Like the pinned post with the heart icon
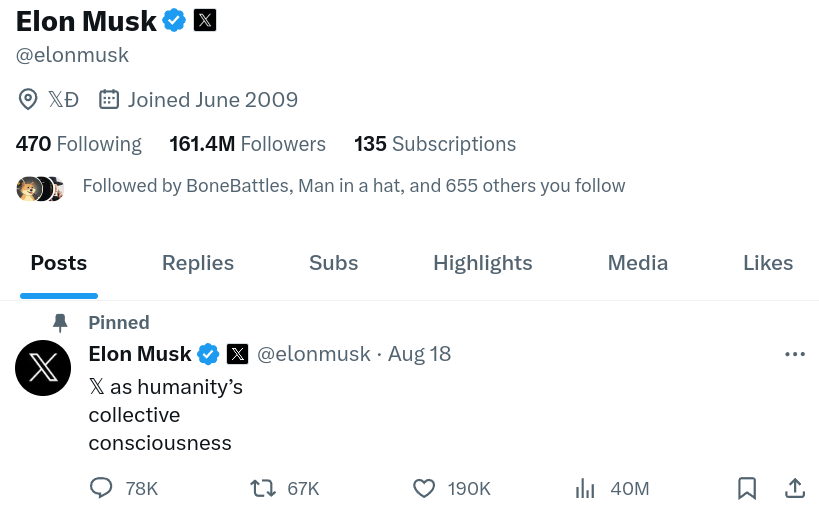The height and width of the screenshot is (507, 819). [424, 488]
